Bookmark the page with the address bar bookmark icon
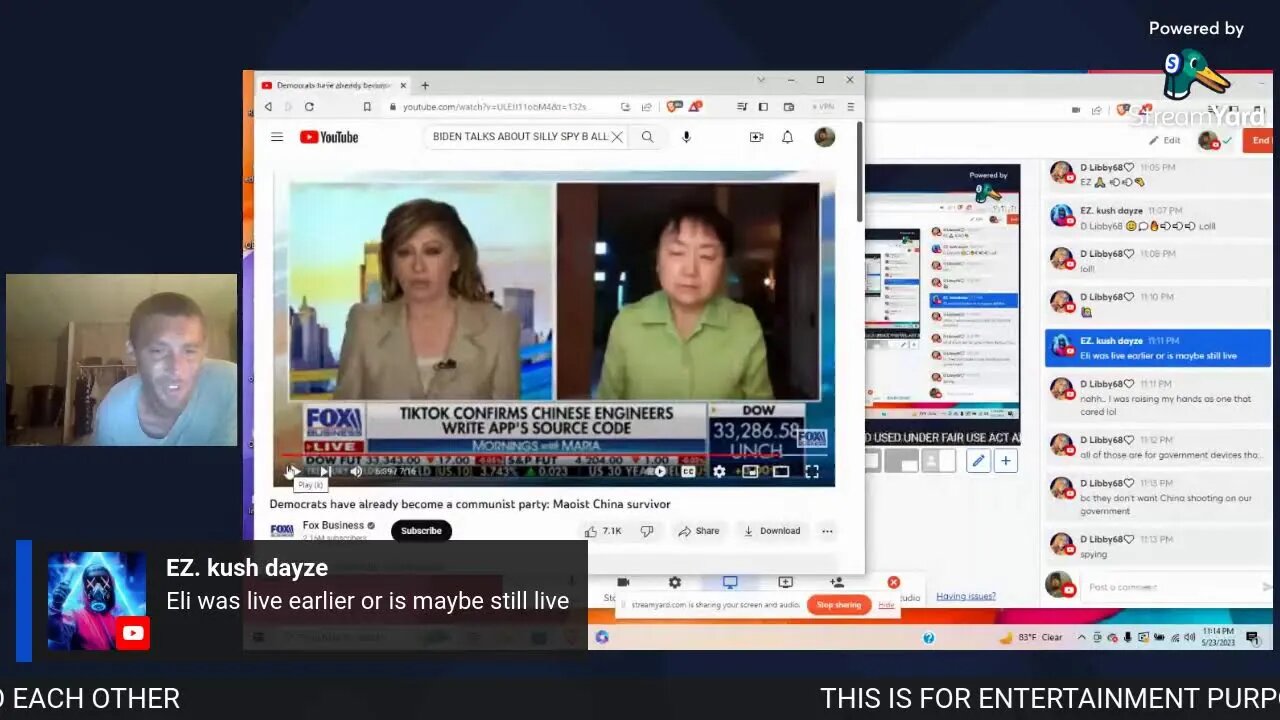Image resolution: width=1280 pixels, height=720 pixels. coord(367,107)
